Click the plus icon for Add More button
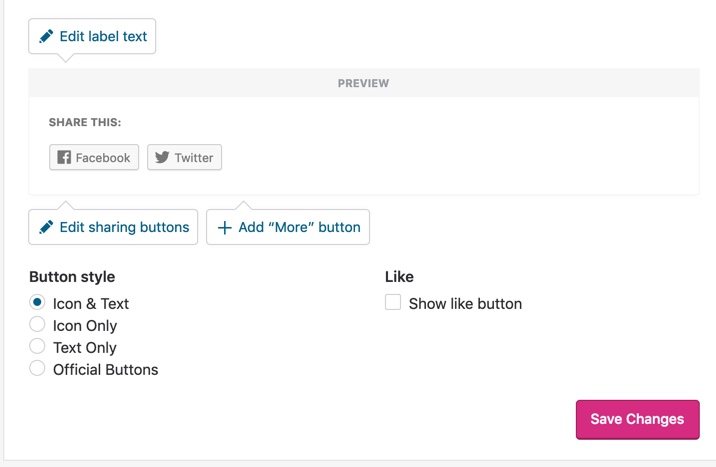The width and height of the screenshot is (716, 467). (225, 227)
